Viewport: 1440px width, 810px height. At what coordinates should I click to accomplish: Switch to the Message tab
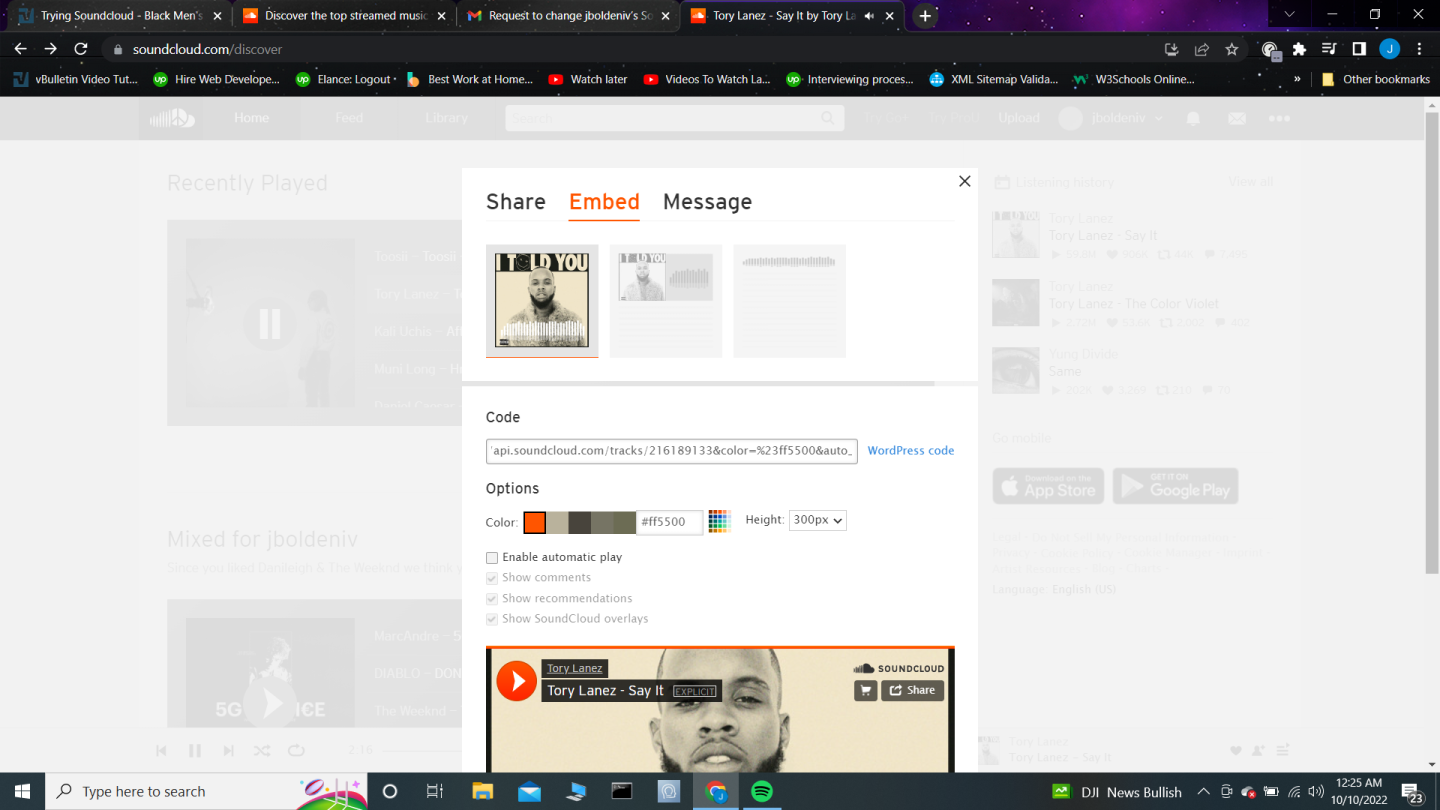pos(707,202)
